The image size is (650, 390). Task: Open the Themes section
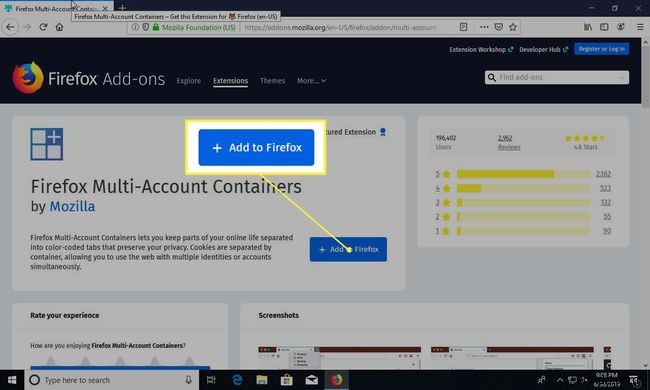click(272, 81)
